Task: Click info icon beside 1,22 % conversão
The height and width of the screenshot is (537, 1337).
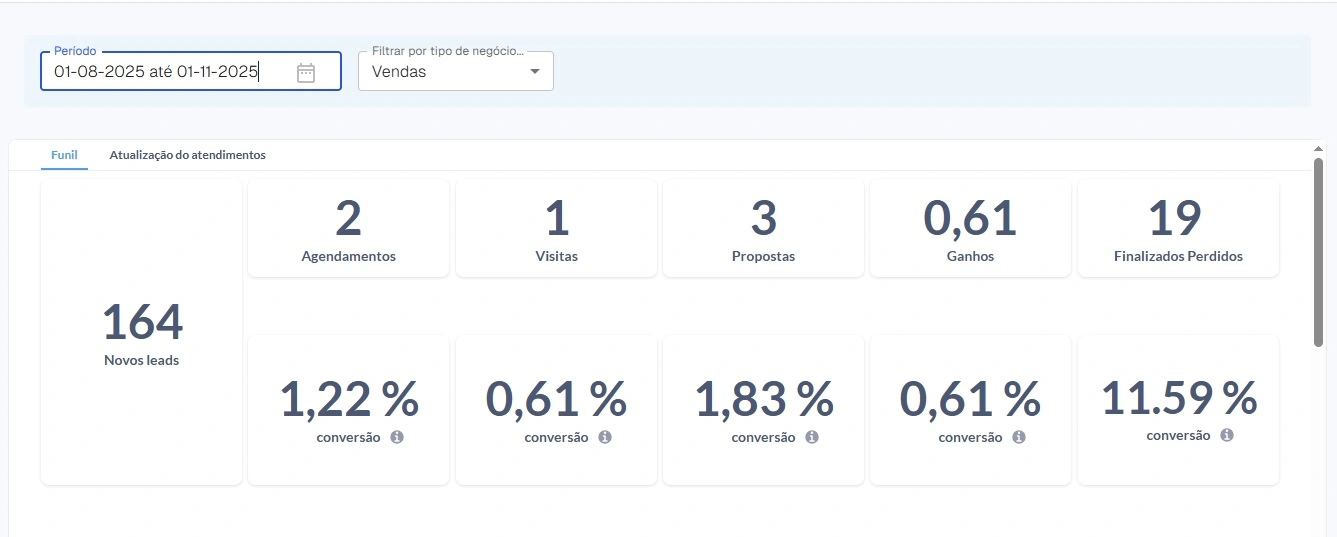Action: point(397,437)
